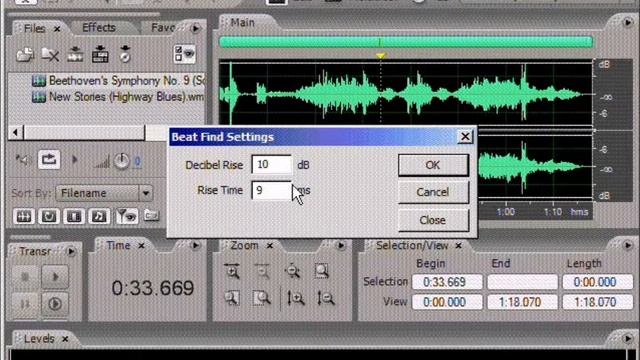Click the yellow playhead marker
The height and width of the screenshot is (360, 640).
(x=380, y=56)
